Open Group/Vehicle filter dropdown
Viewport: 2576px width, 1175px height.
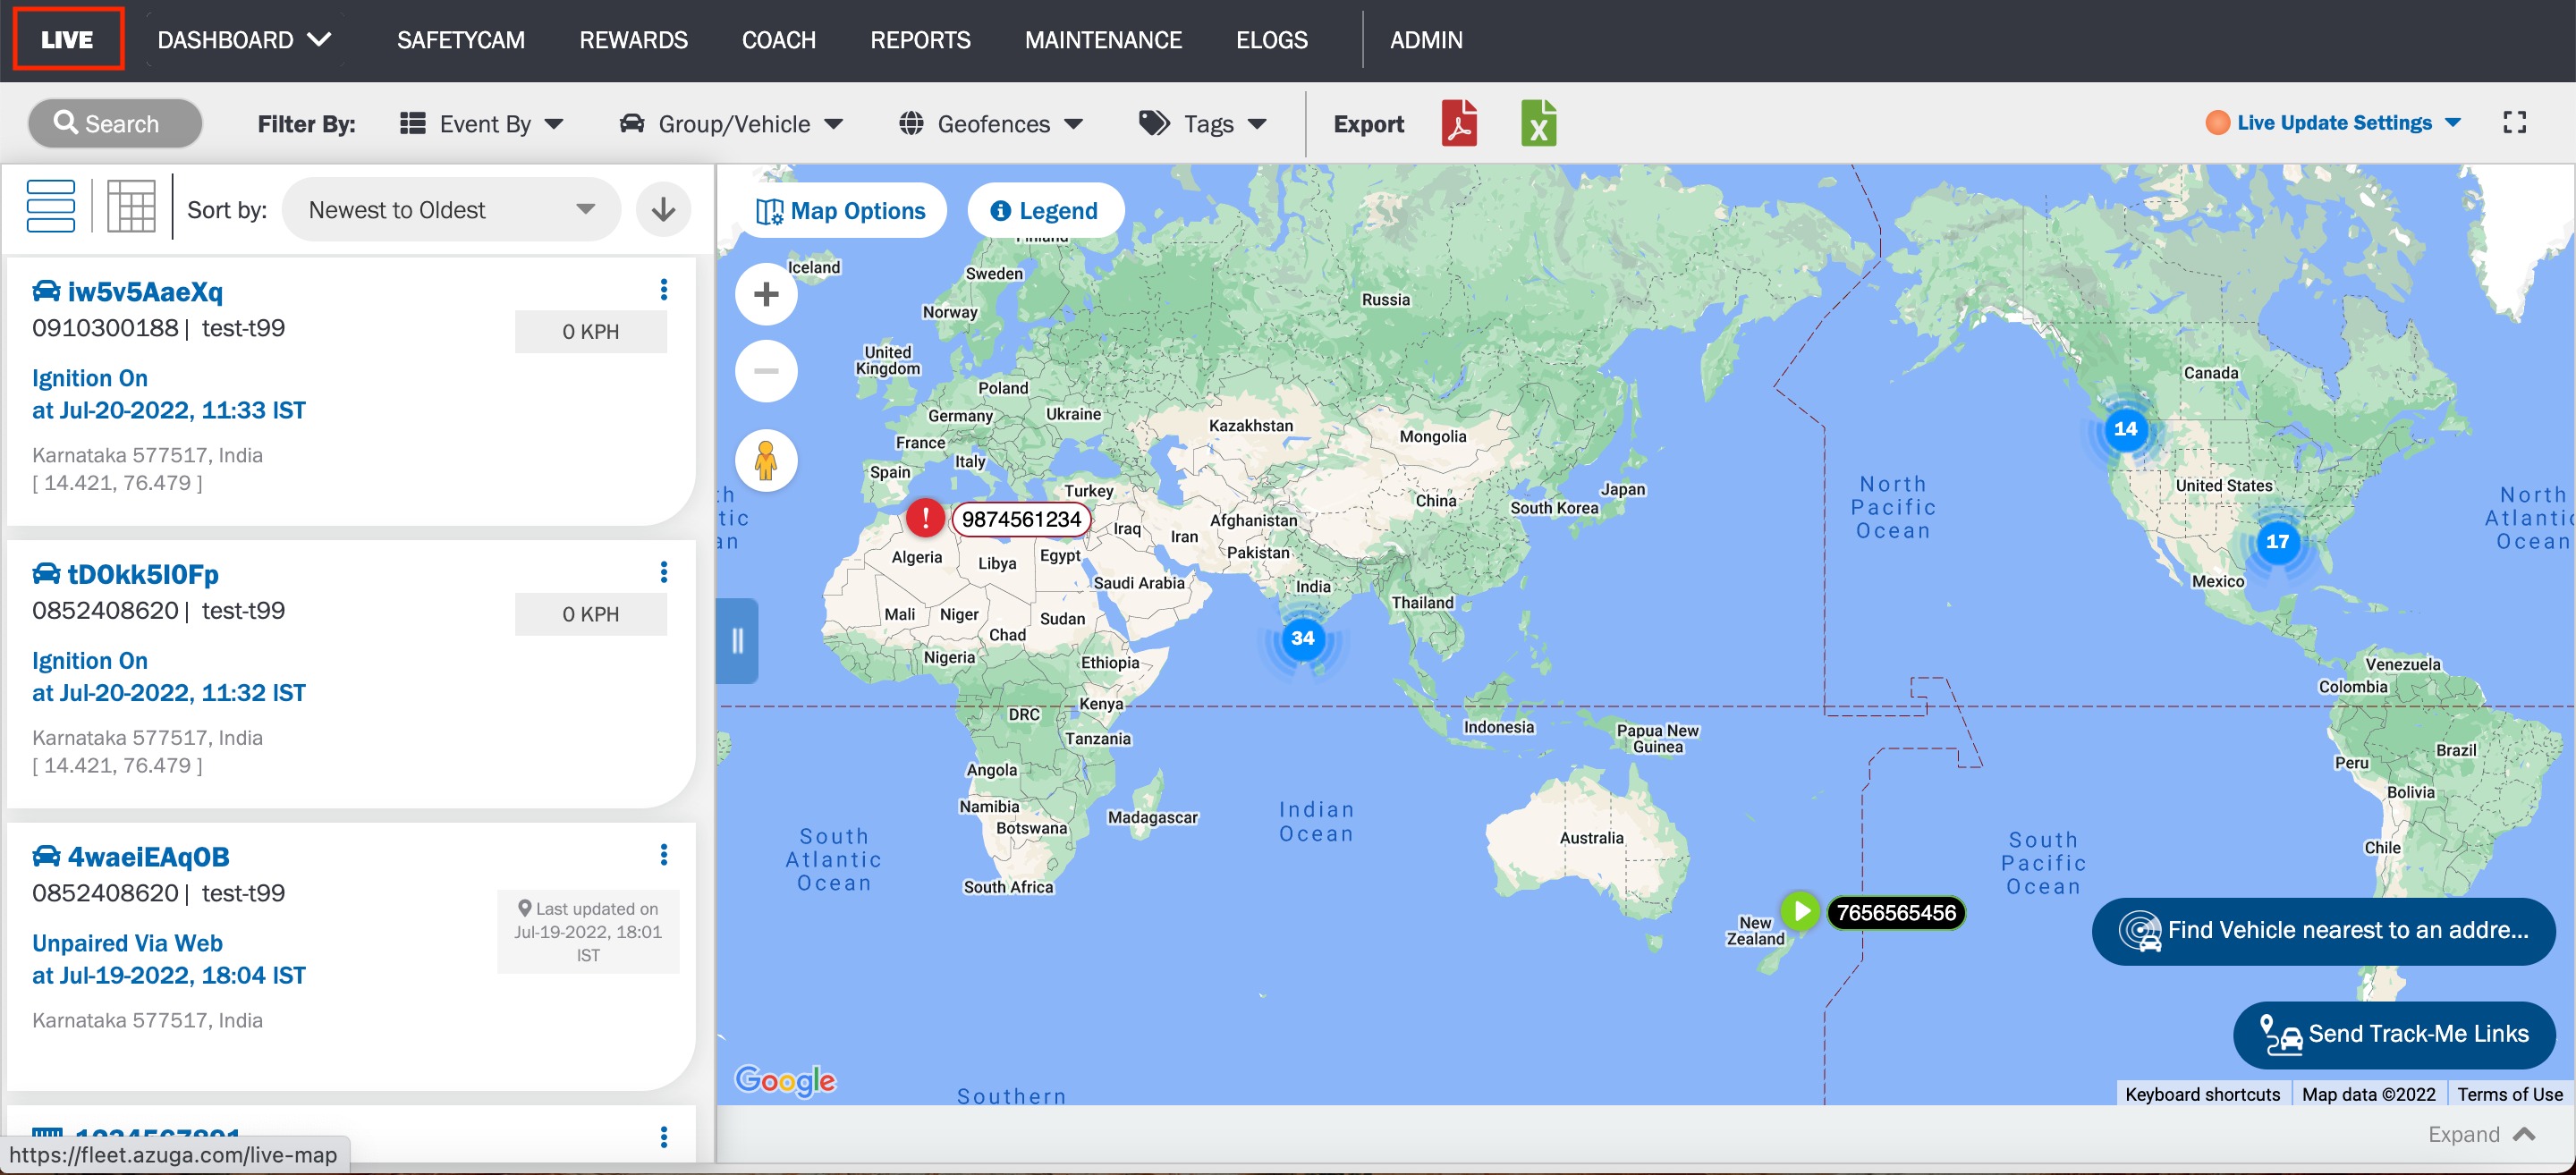point(732,124)
